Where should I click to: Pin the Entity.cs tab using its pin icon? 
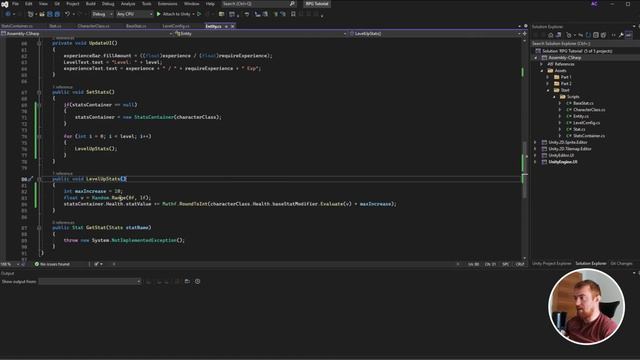pos(226,26)
